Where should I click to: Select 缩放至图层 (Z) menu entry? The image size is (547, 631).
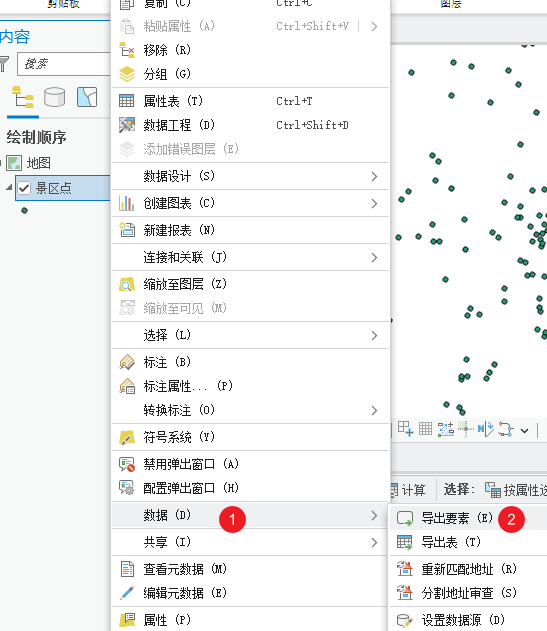click(x=250, y=285)
